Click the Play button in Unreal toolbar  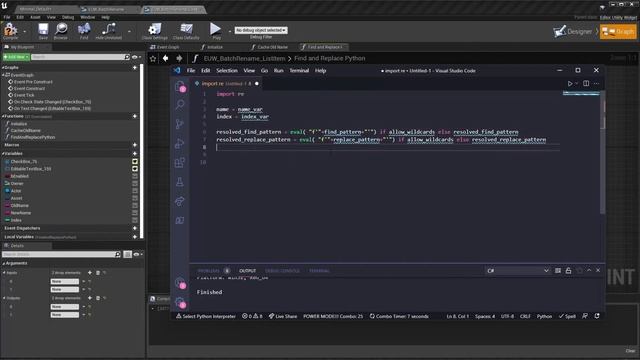[216, 31]
